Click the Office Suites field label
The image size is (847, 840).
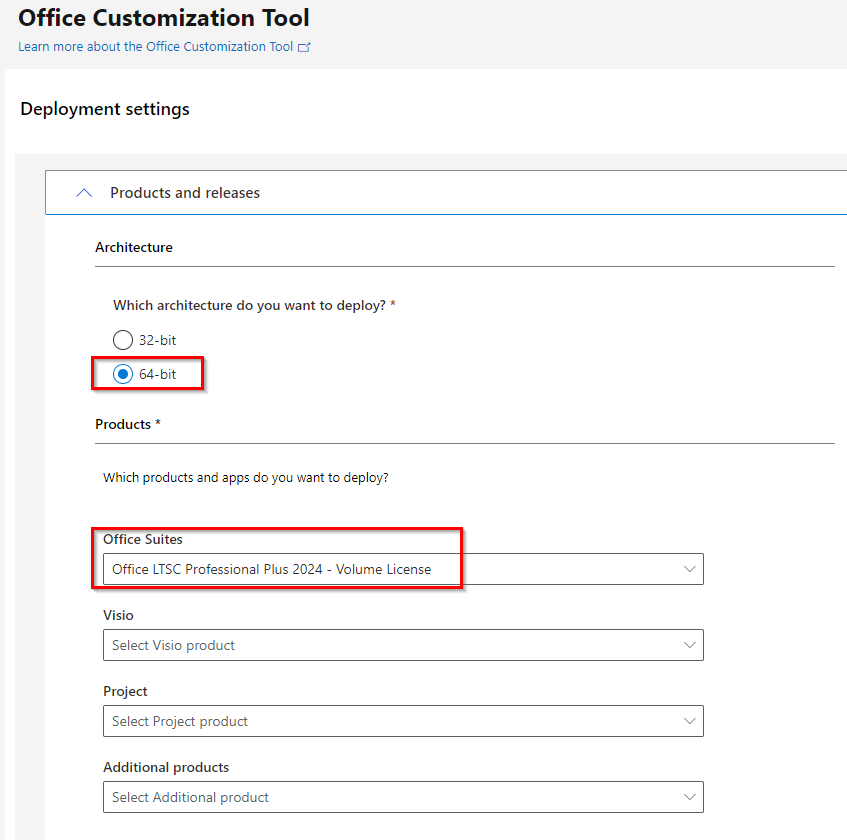[x=143, y=540]
